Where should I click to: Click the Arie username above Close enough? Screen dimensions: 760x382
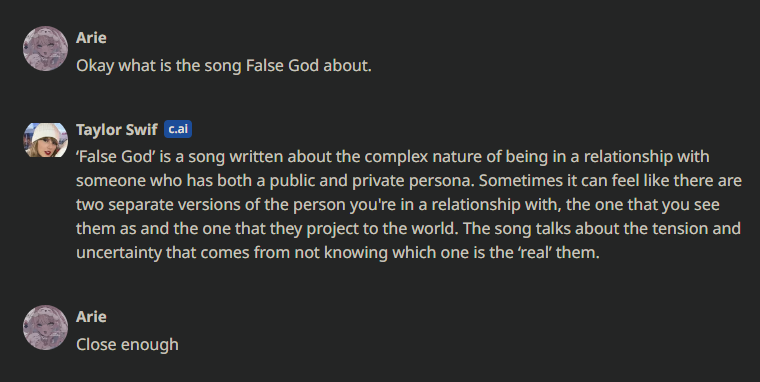(x=91, y=317)
